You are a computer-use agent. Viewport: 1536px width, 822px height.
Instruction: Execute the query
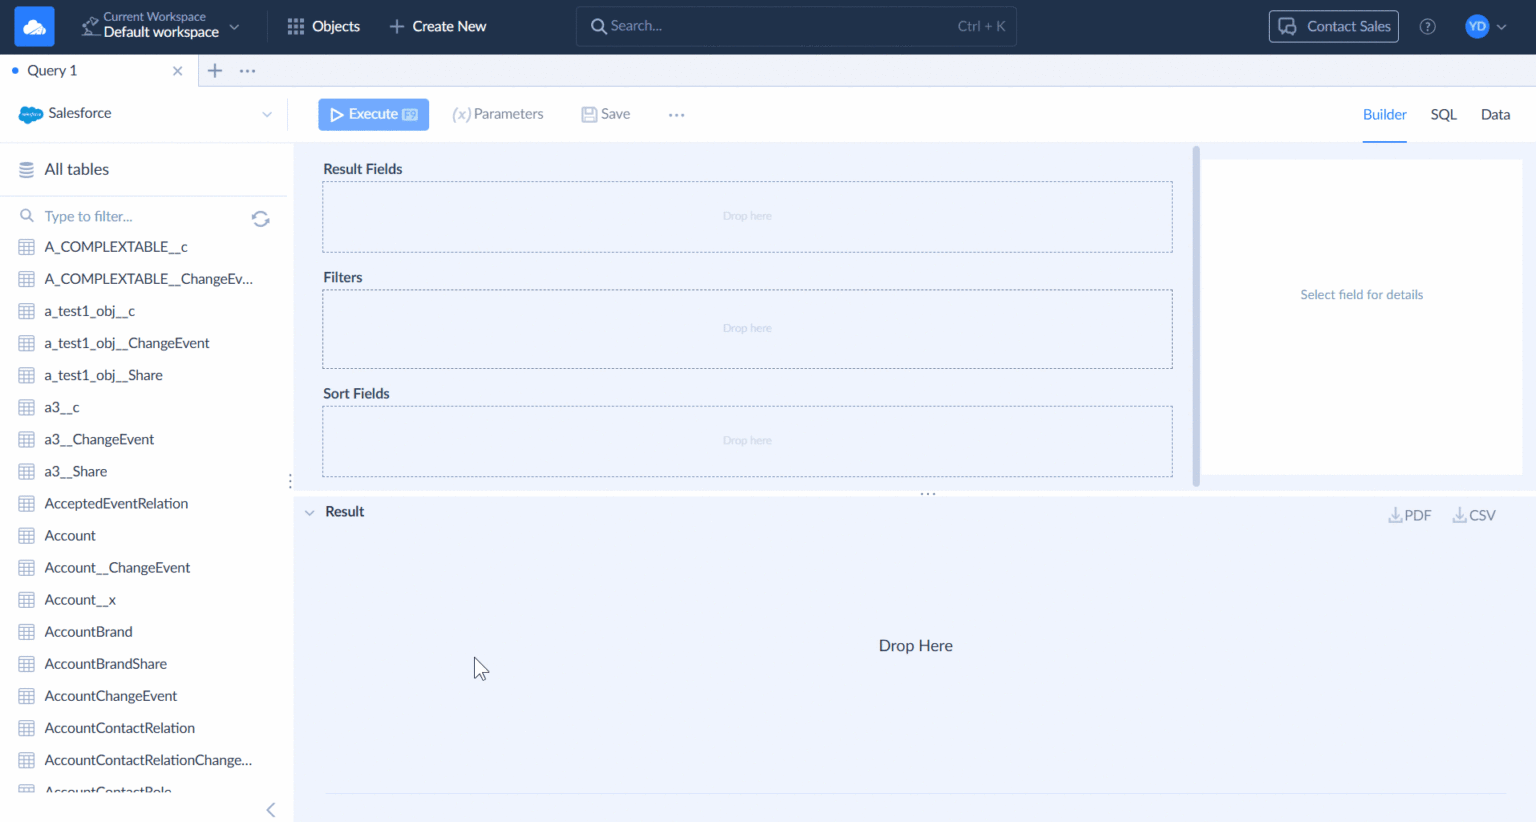pyautogui.click(x=373, y=114)
